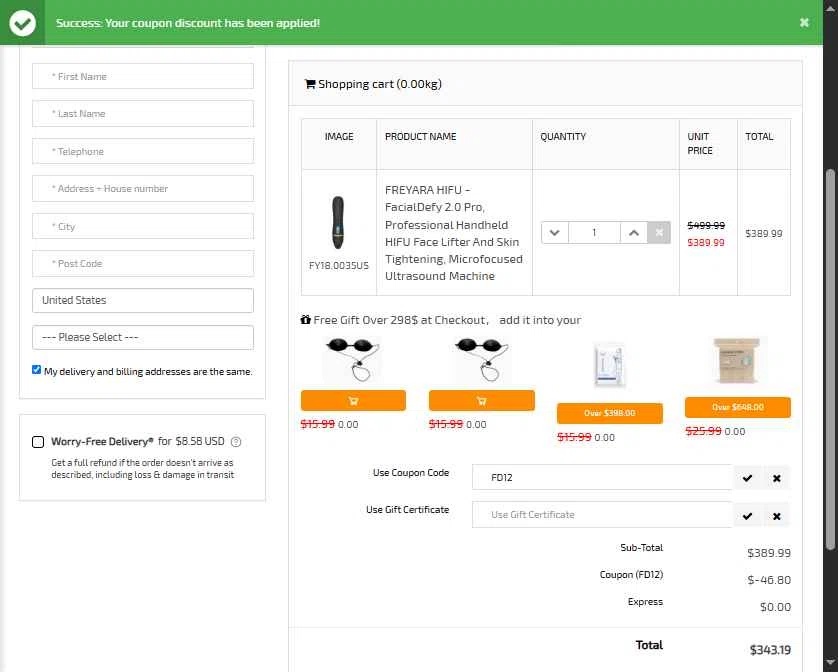Click the Over $398.00 gift button
Image resolution: width=838 pixels, height=672 pixels.
[x=610, y=413]
